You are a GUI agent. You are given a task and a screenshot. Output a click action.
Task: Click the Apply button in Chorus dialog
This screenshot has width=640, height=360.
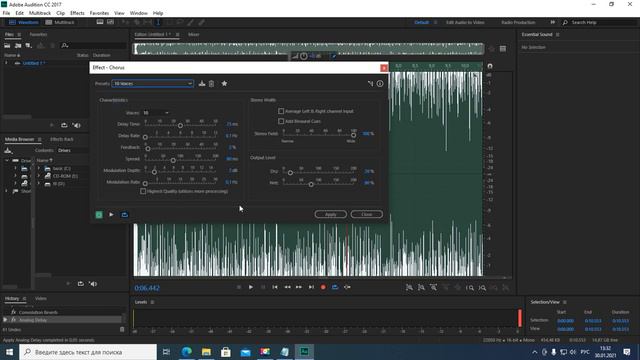point(331,214)
